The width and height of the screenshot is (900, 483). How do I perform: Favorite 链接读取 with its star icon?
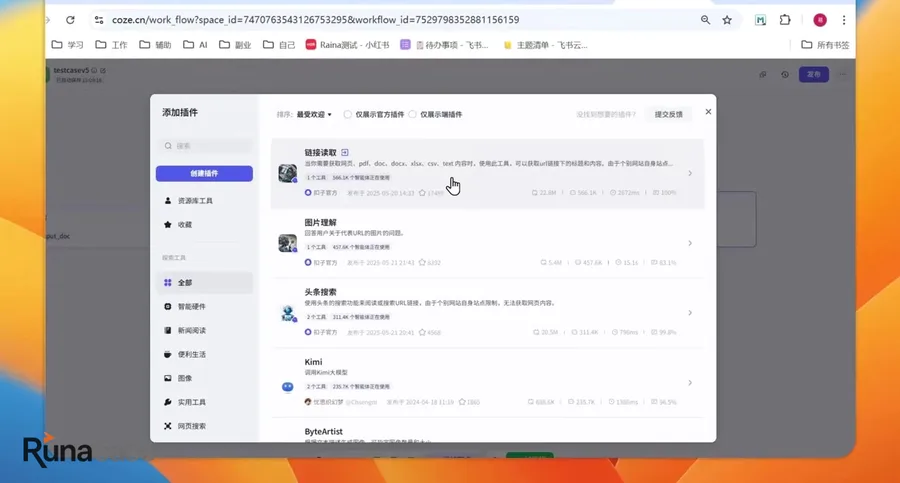click(422, 193)
